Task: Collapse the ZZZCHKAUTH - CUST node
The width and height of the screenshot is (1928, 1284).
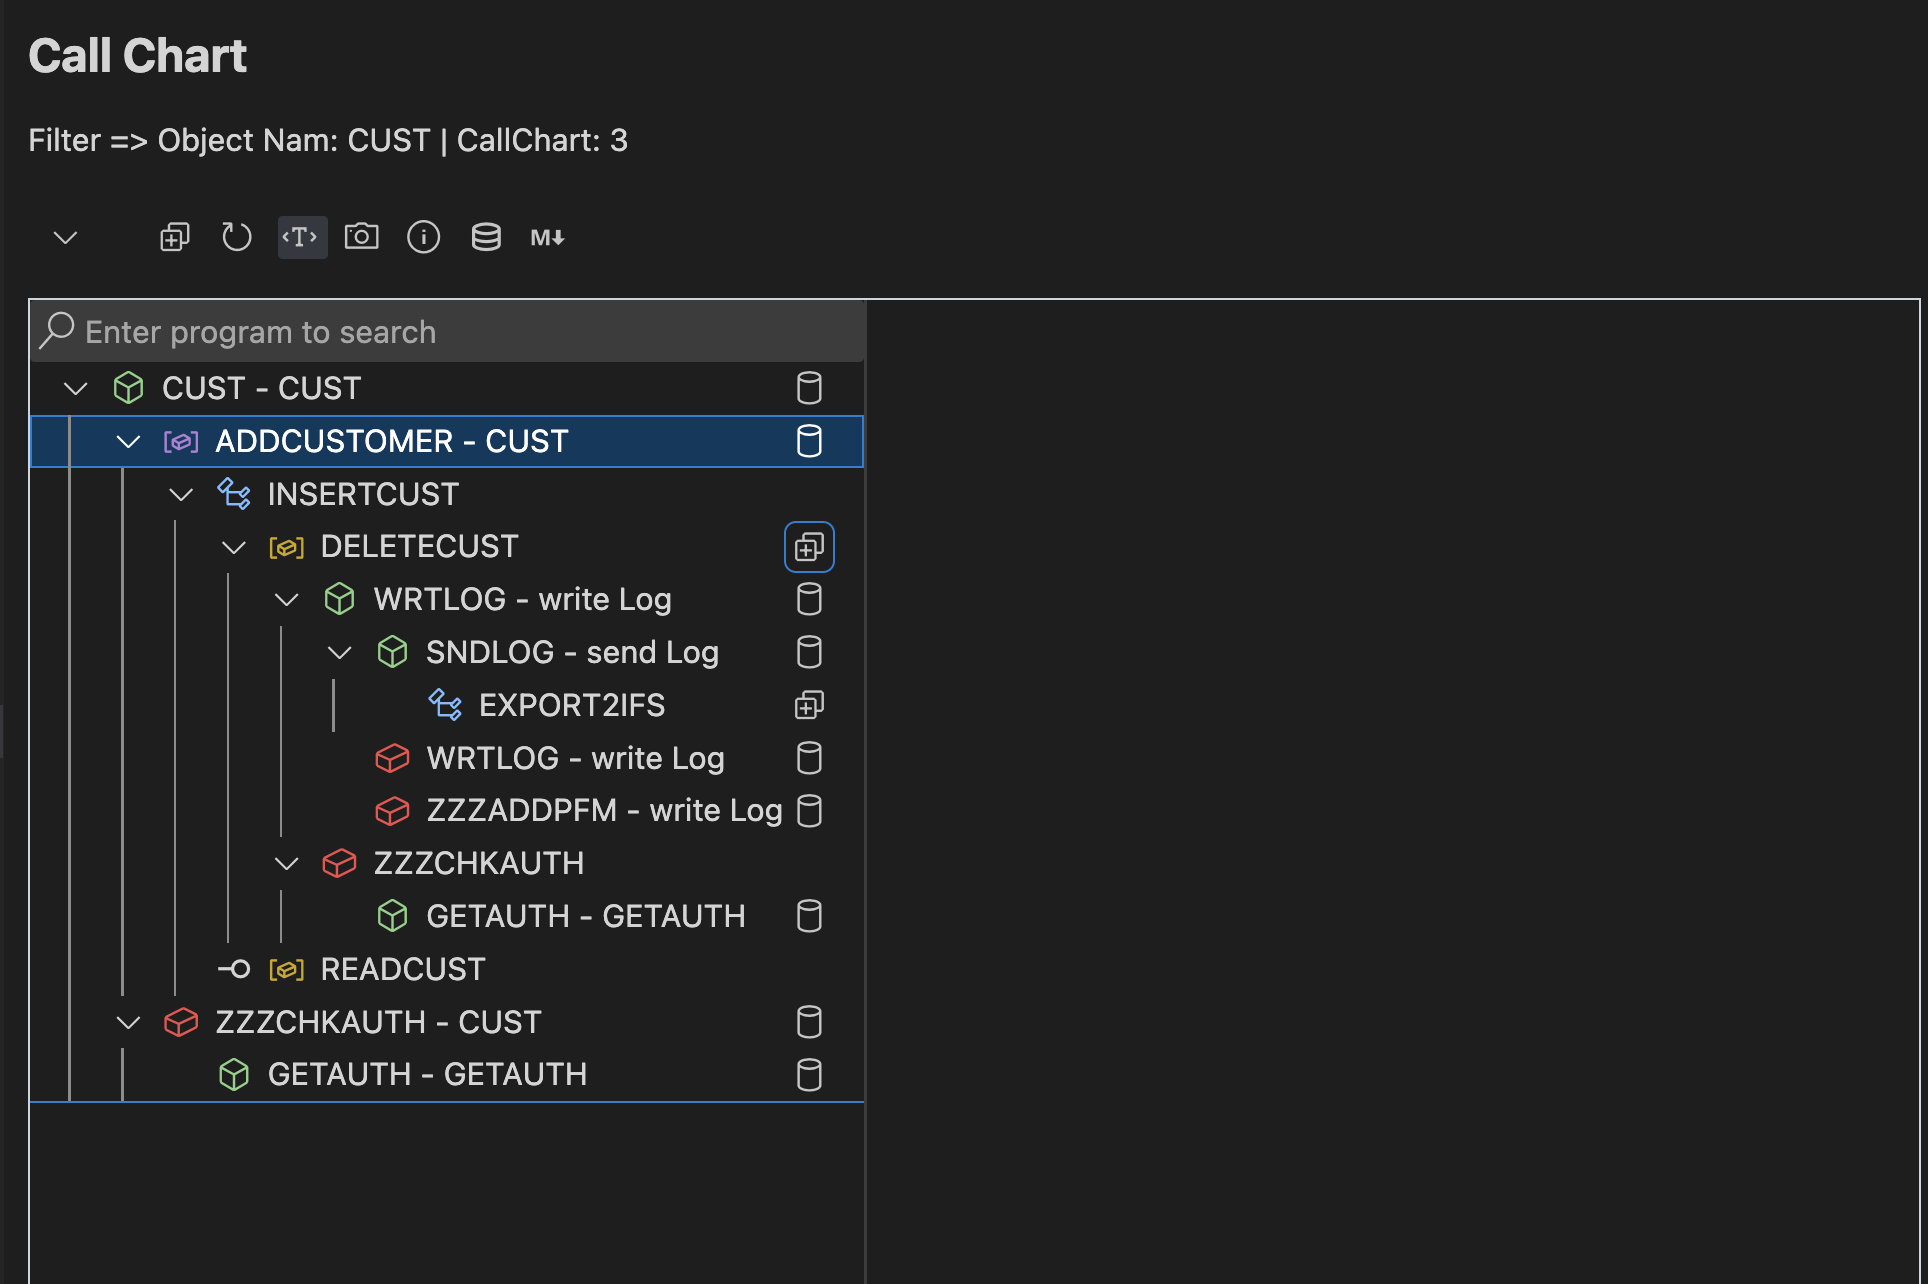Action: [x=129, y=1022]
